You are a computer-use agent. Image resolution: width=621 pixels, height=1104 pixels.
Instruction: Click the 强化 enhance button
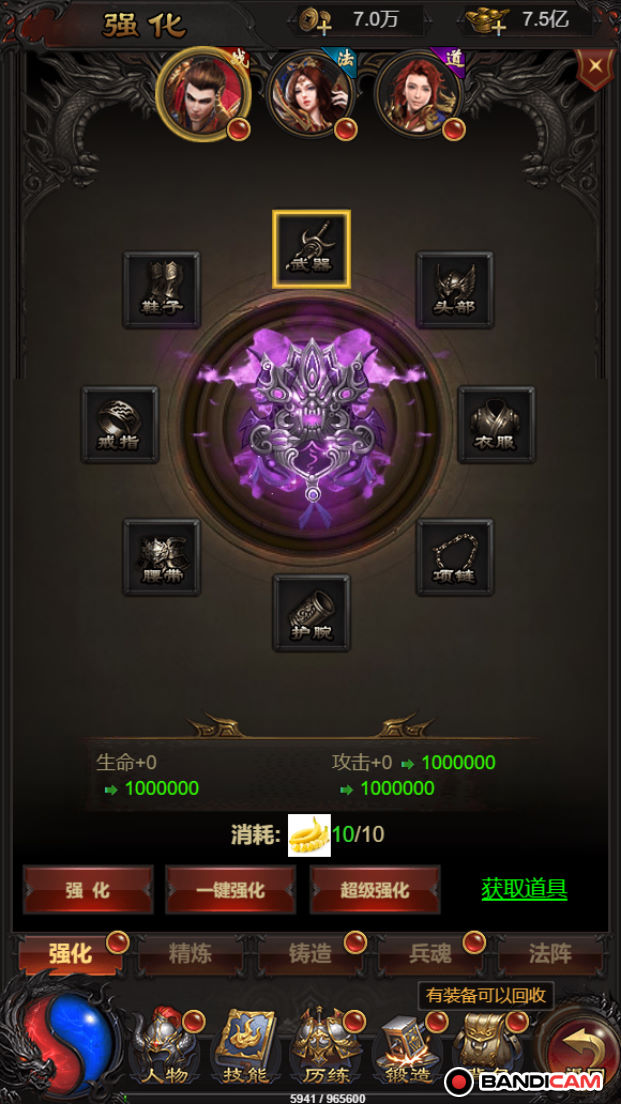tap(88, 890)
